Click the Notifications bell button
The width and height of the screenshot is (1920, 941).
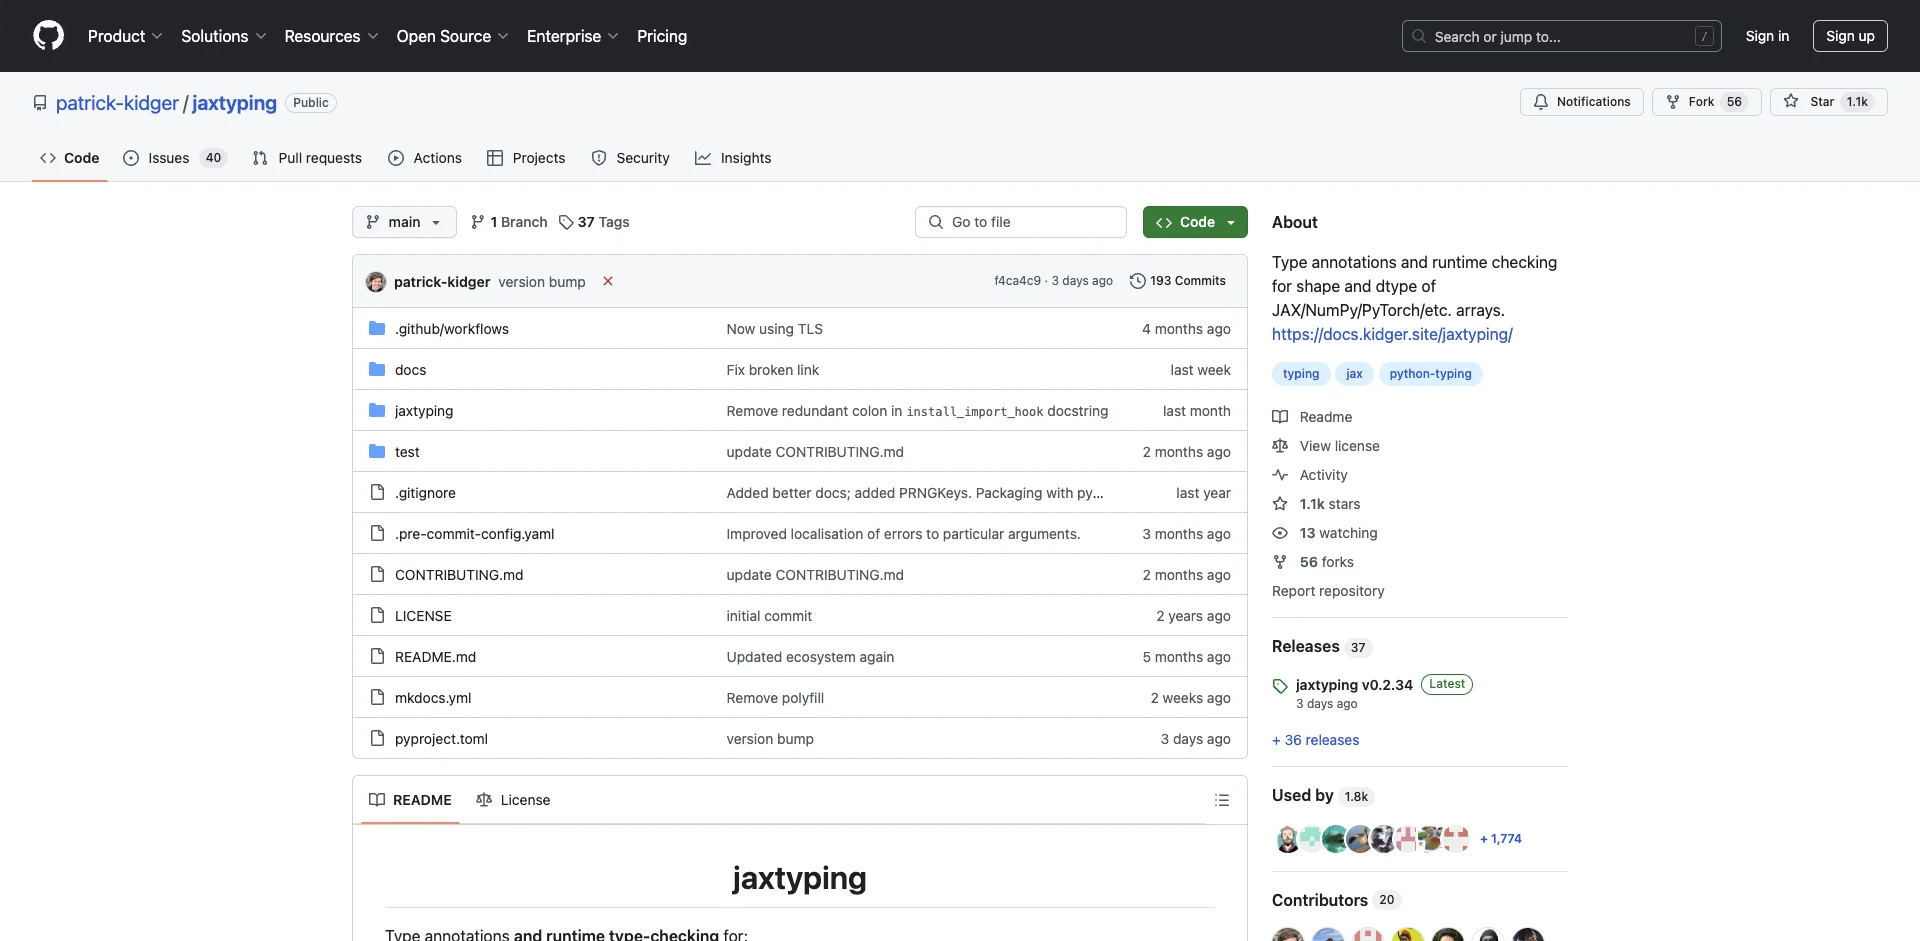(x=1581, y=102)
